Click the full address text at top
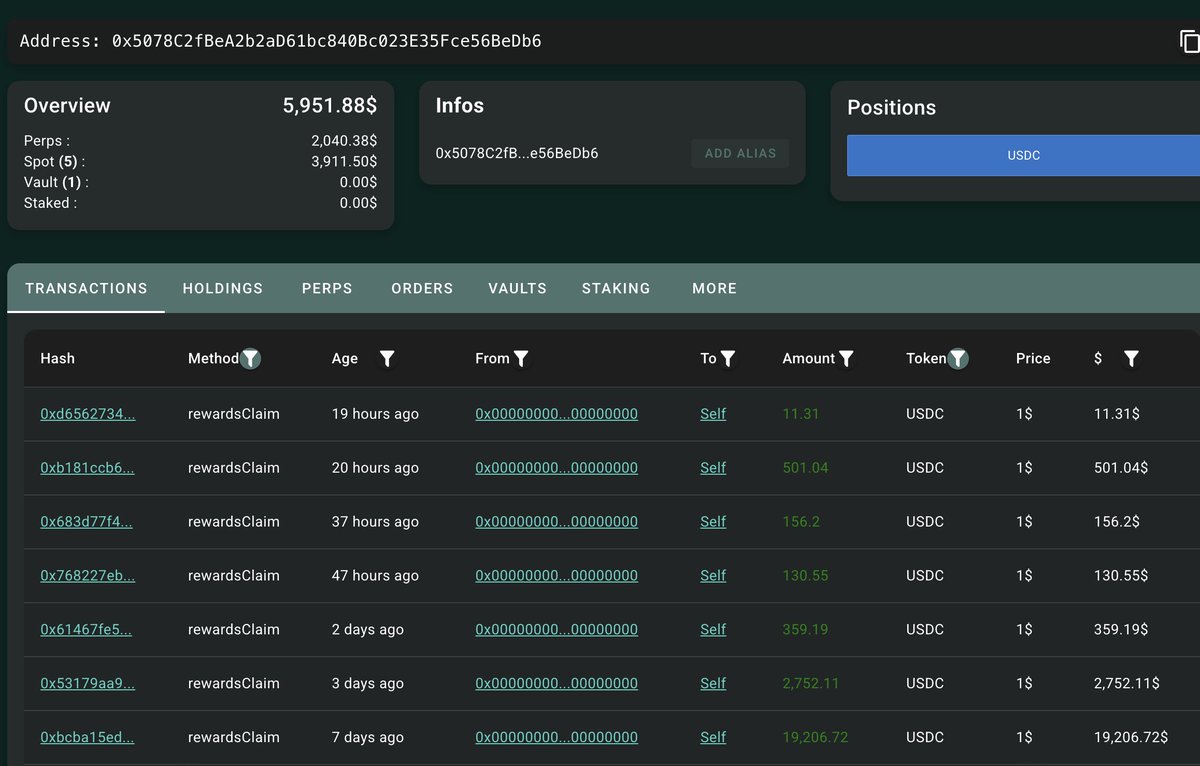The height and width of the screenshot is (766, 1200). 326,41
